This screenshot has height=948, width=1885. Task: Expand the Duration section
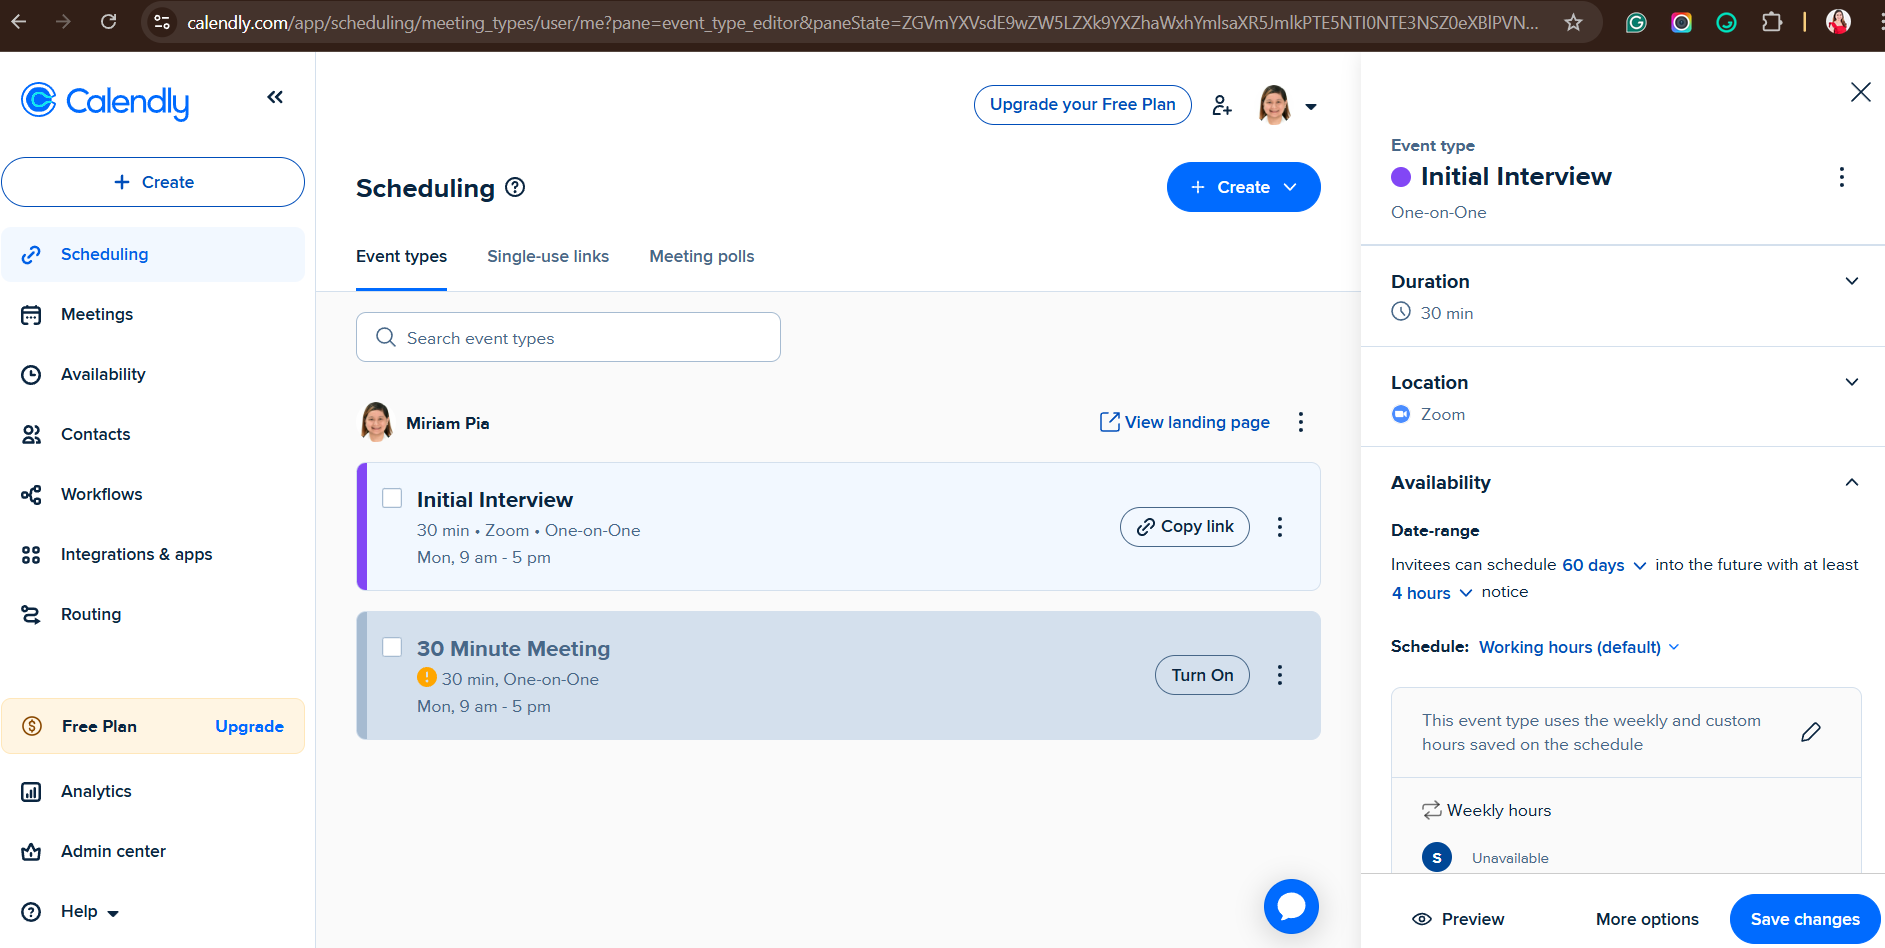(x=1852, y=281)
